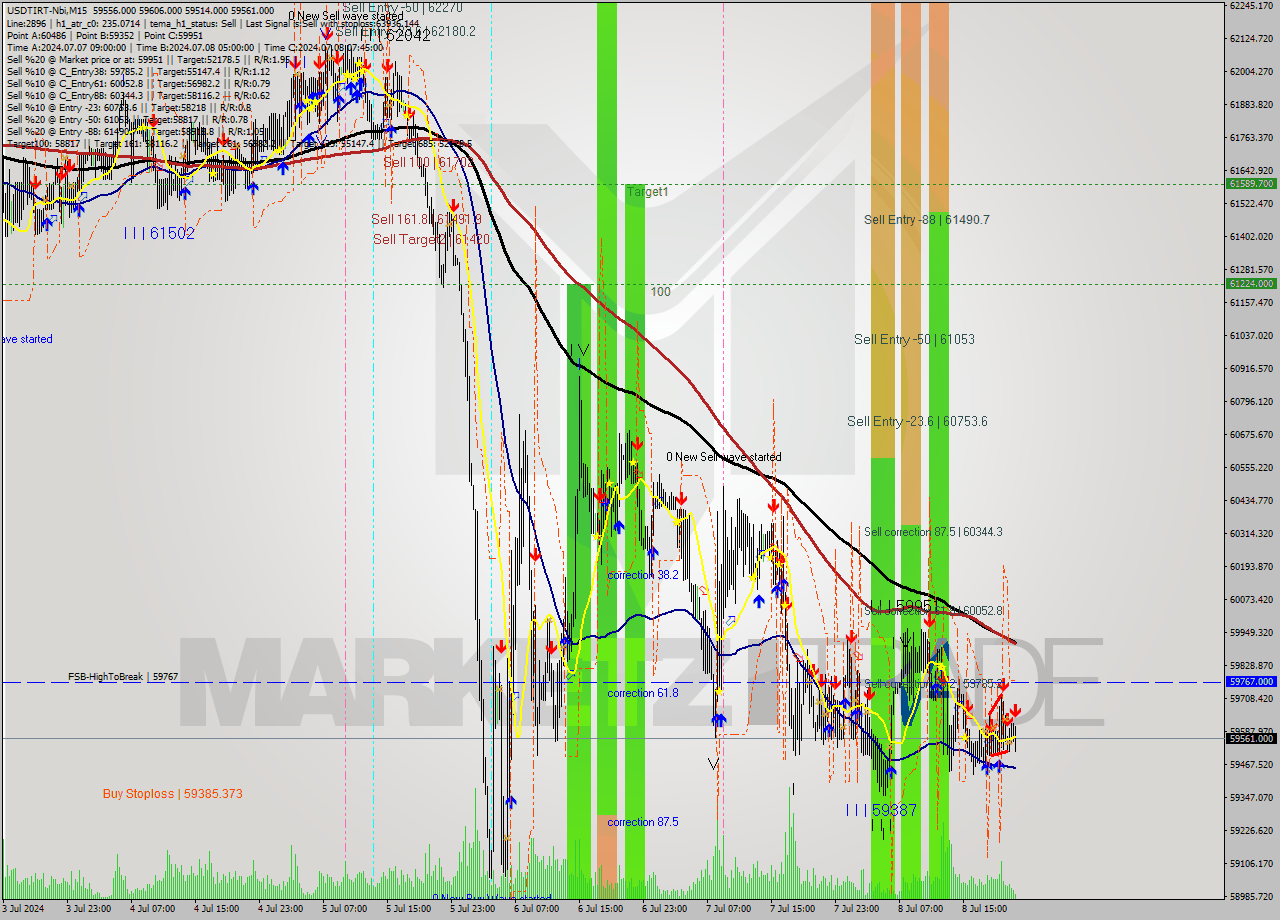Image resolution: width=1280 pixels, height=920 pixels.
Task: Click the 'correction 38.2' label
Action: (x=643, y=575)
